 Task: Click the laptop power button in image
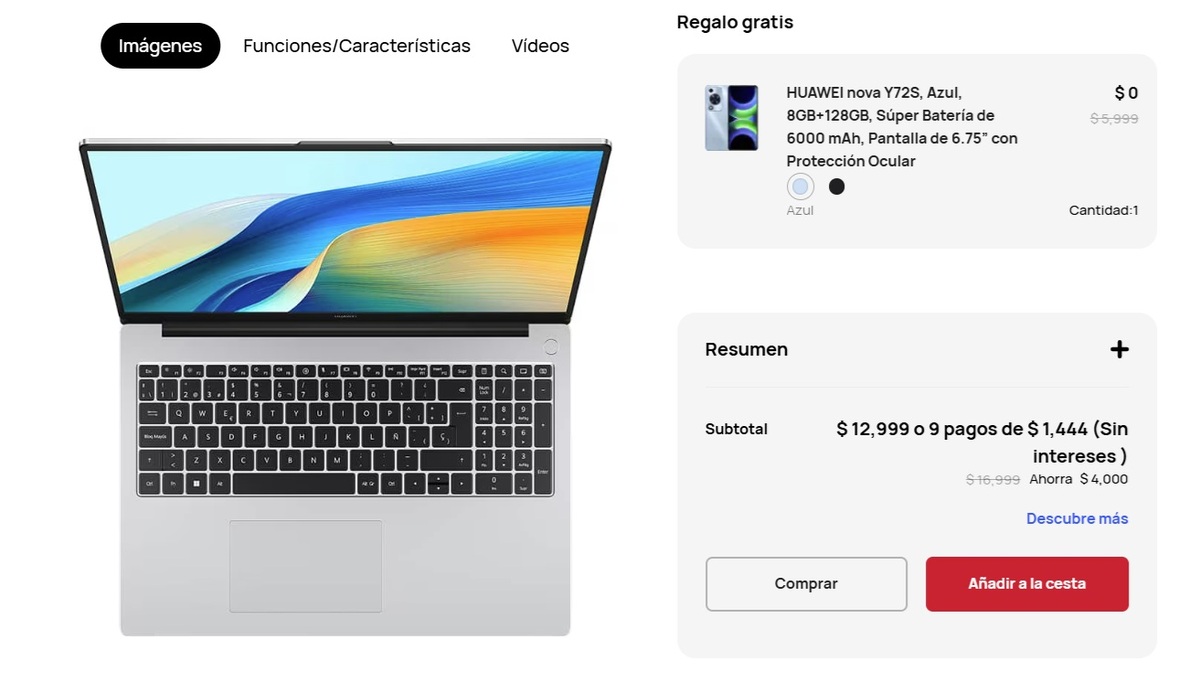pos(550,346)
